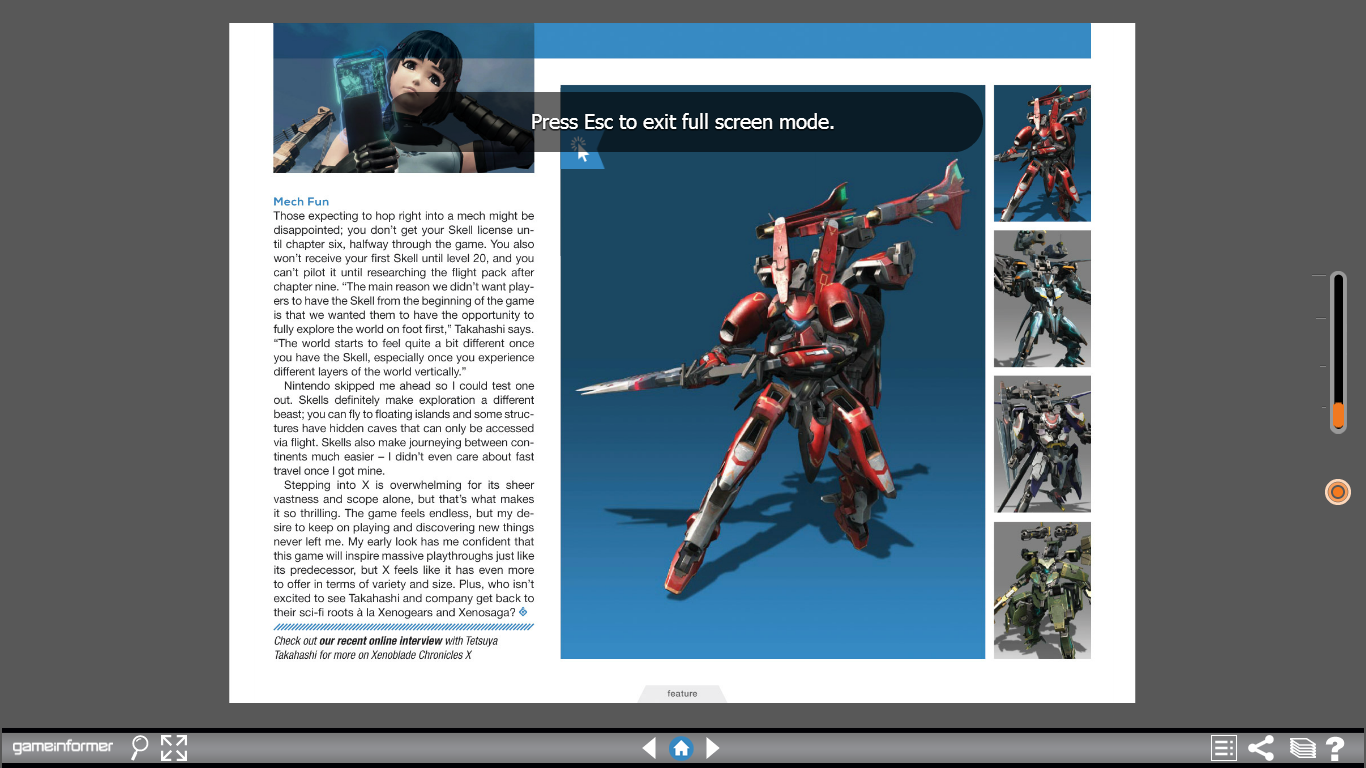Image resolution: width=1366 pixels, height=768 pixels.
Task: Open the share icon
Action: [x=1261, y=748]
